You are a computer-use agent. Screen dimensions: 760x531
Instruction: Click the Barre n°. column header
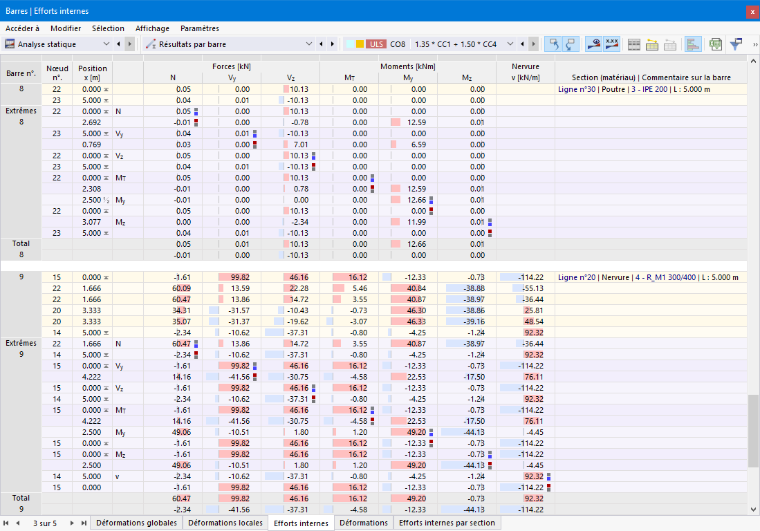[x=21, y=73]
